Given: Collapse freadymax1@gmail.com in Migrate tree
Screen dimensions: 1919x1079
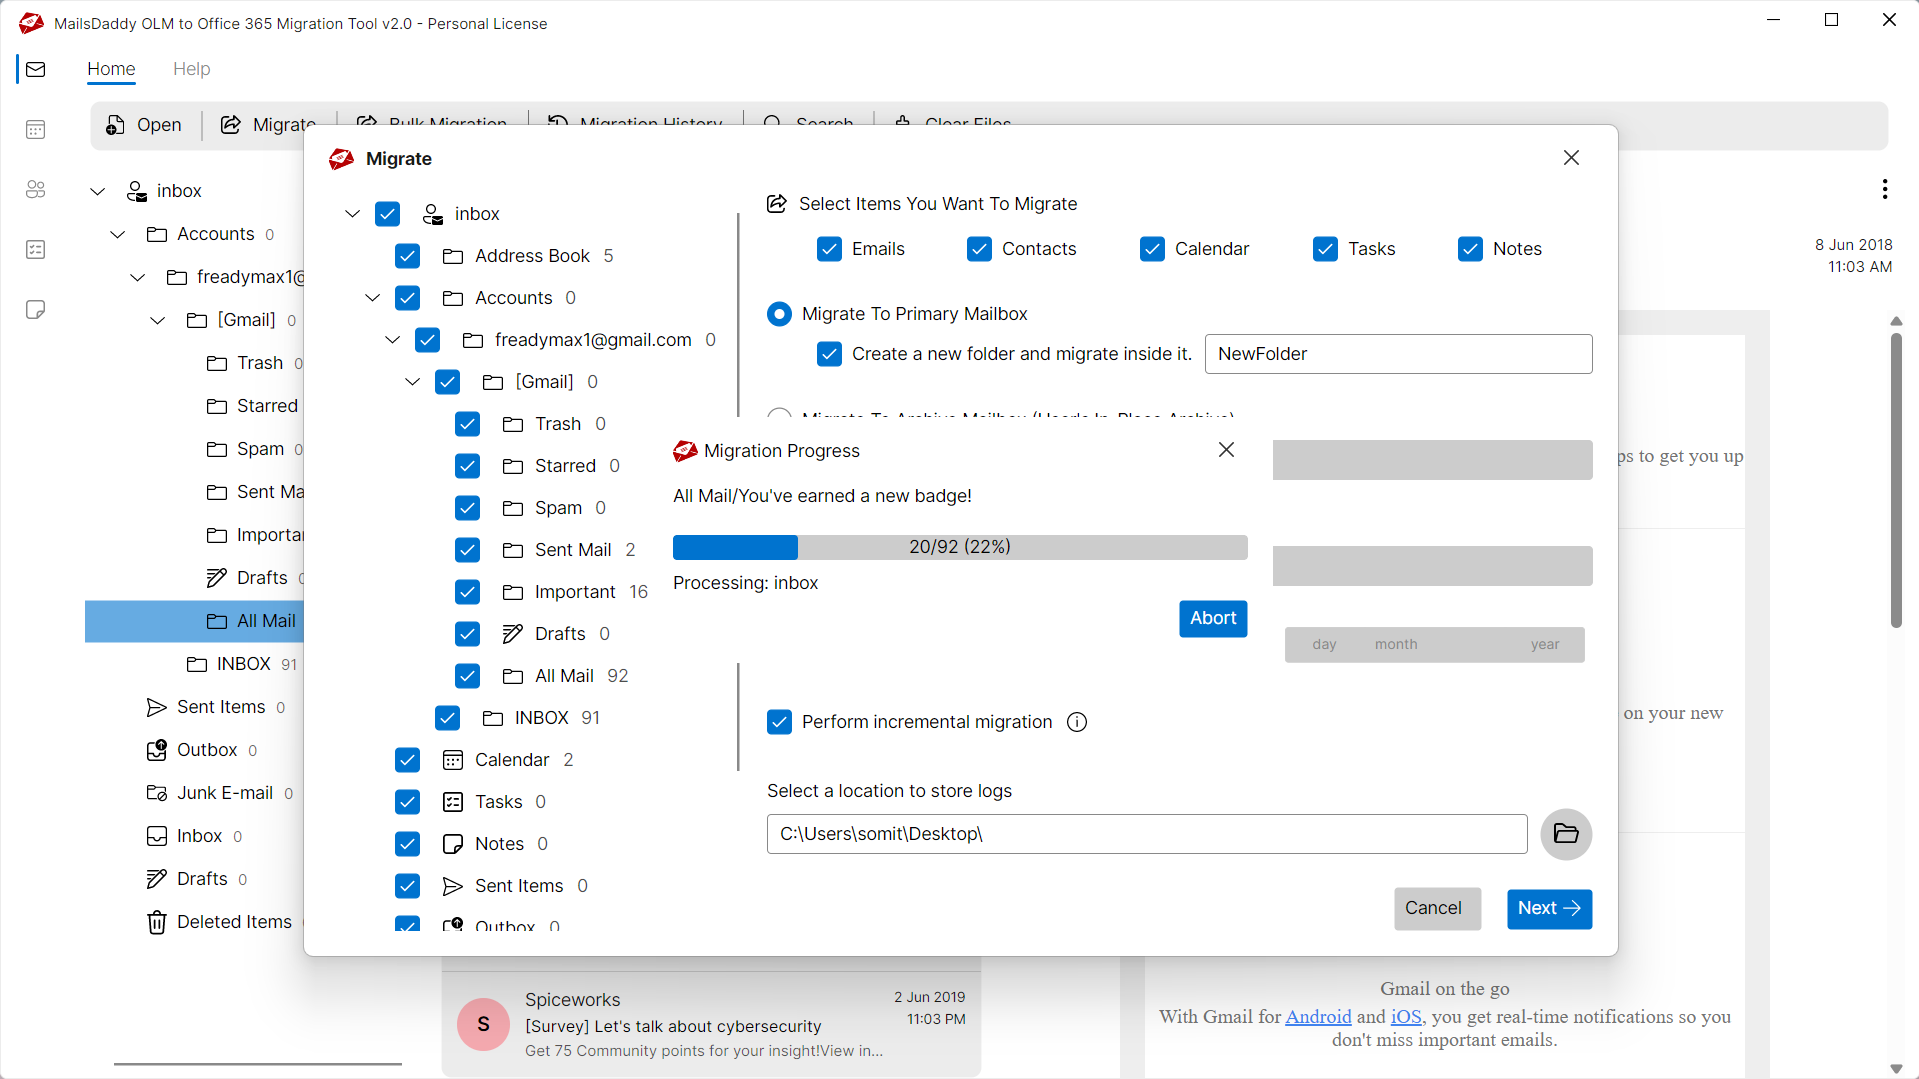Looking at the screenshot, I should [392, 340].
